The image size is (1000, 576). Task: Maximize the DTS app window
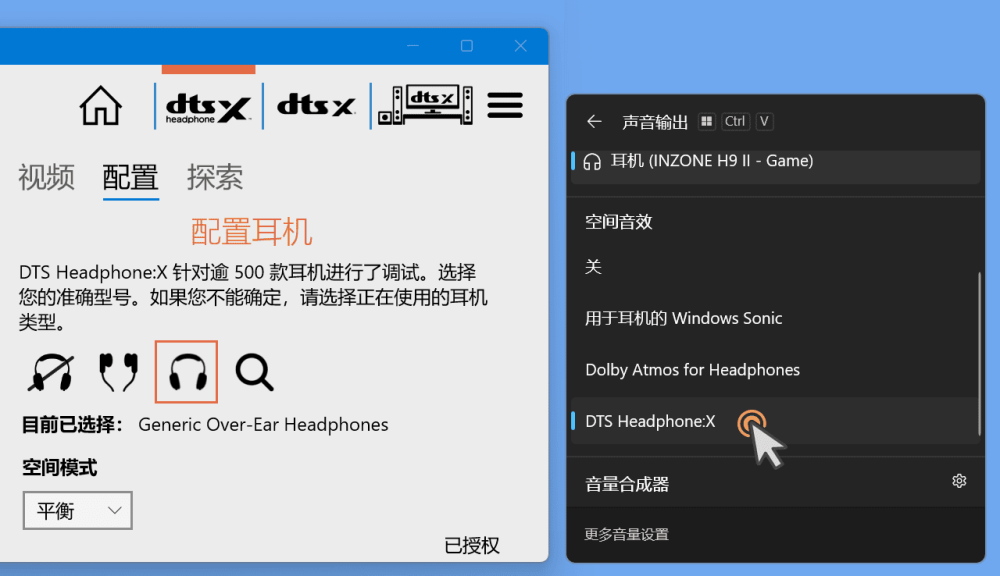(x=467, y=46)
